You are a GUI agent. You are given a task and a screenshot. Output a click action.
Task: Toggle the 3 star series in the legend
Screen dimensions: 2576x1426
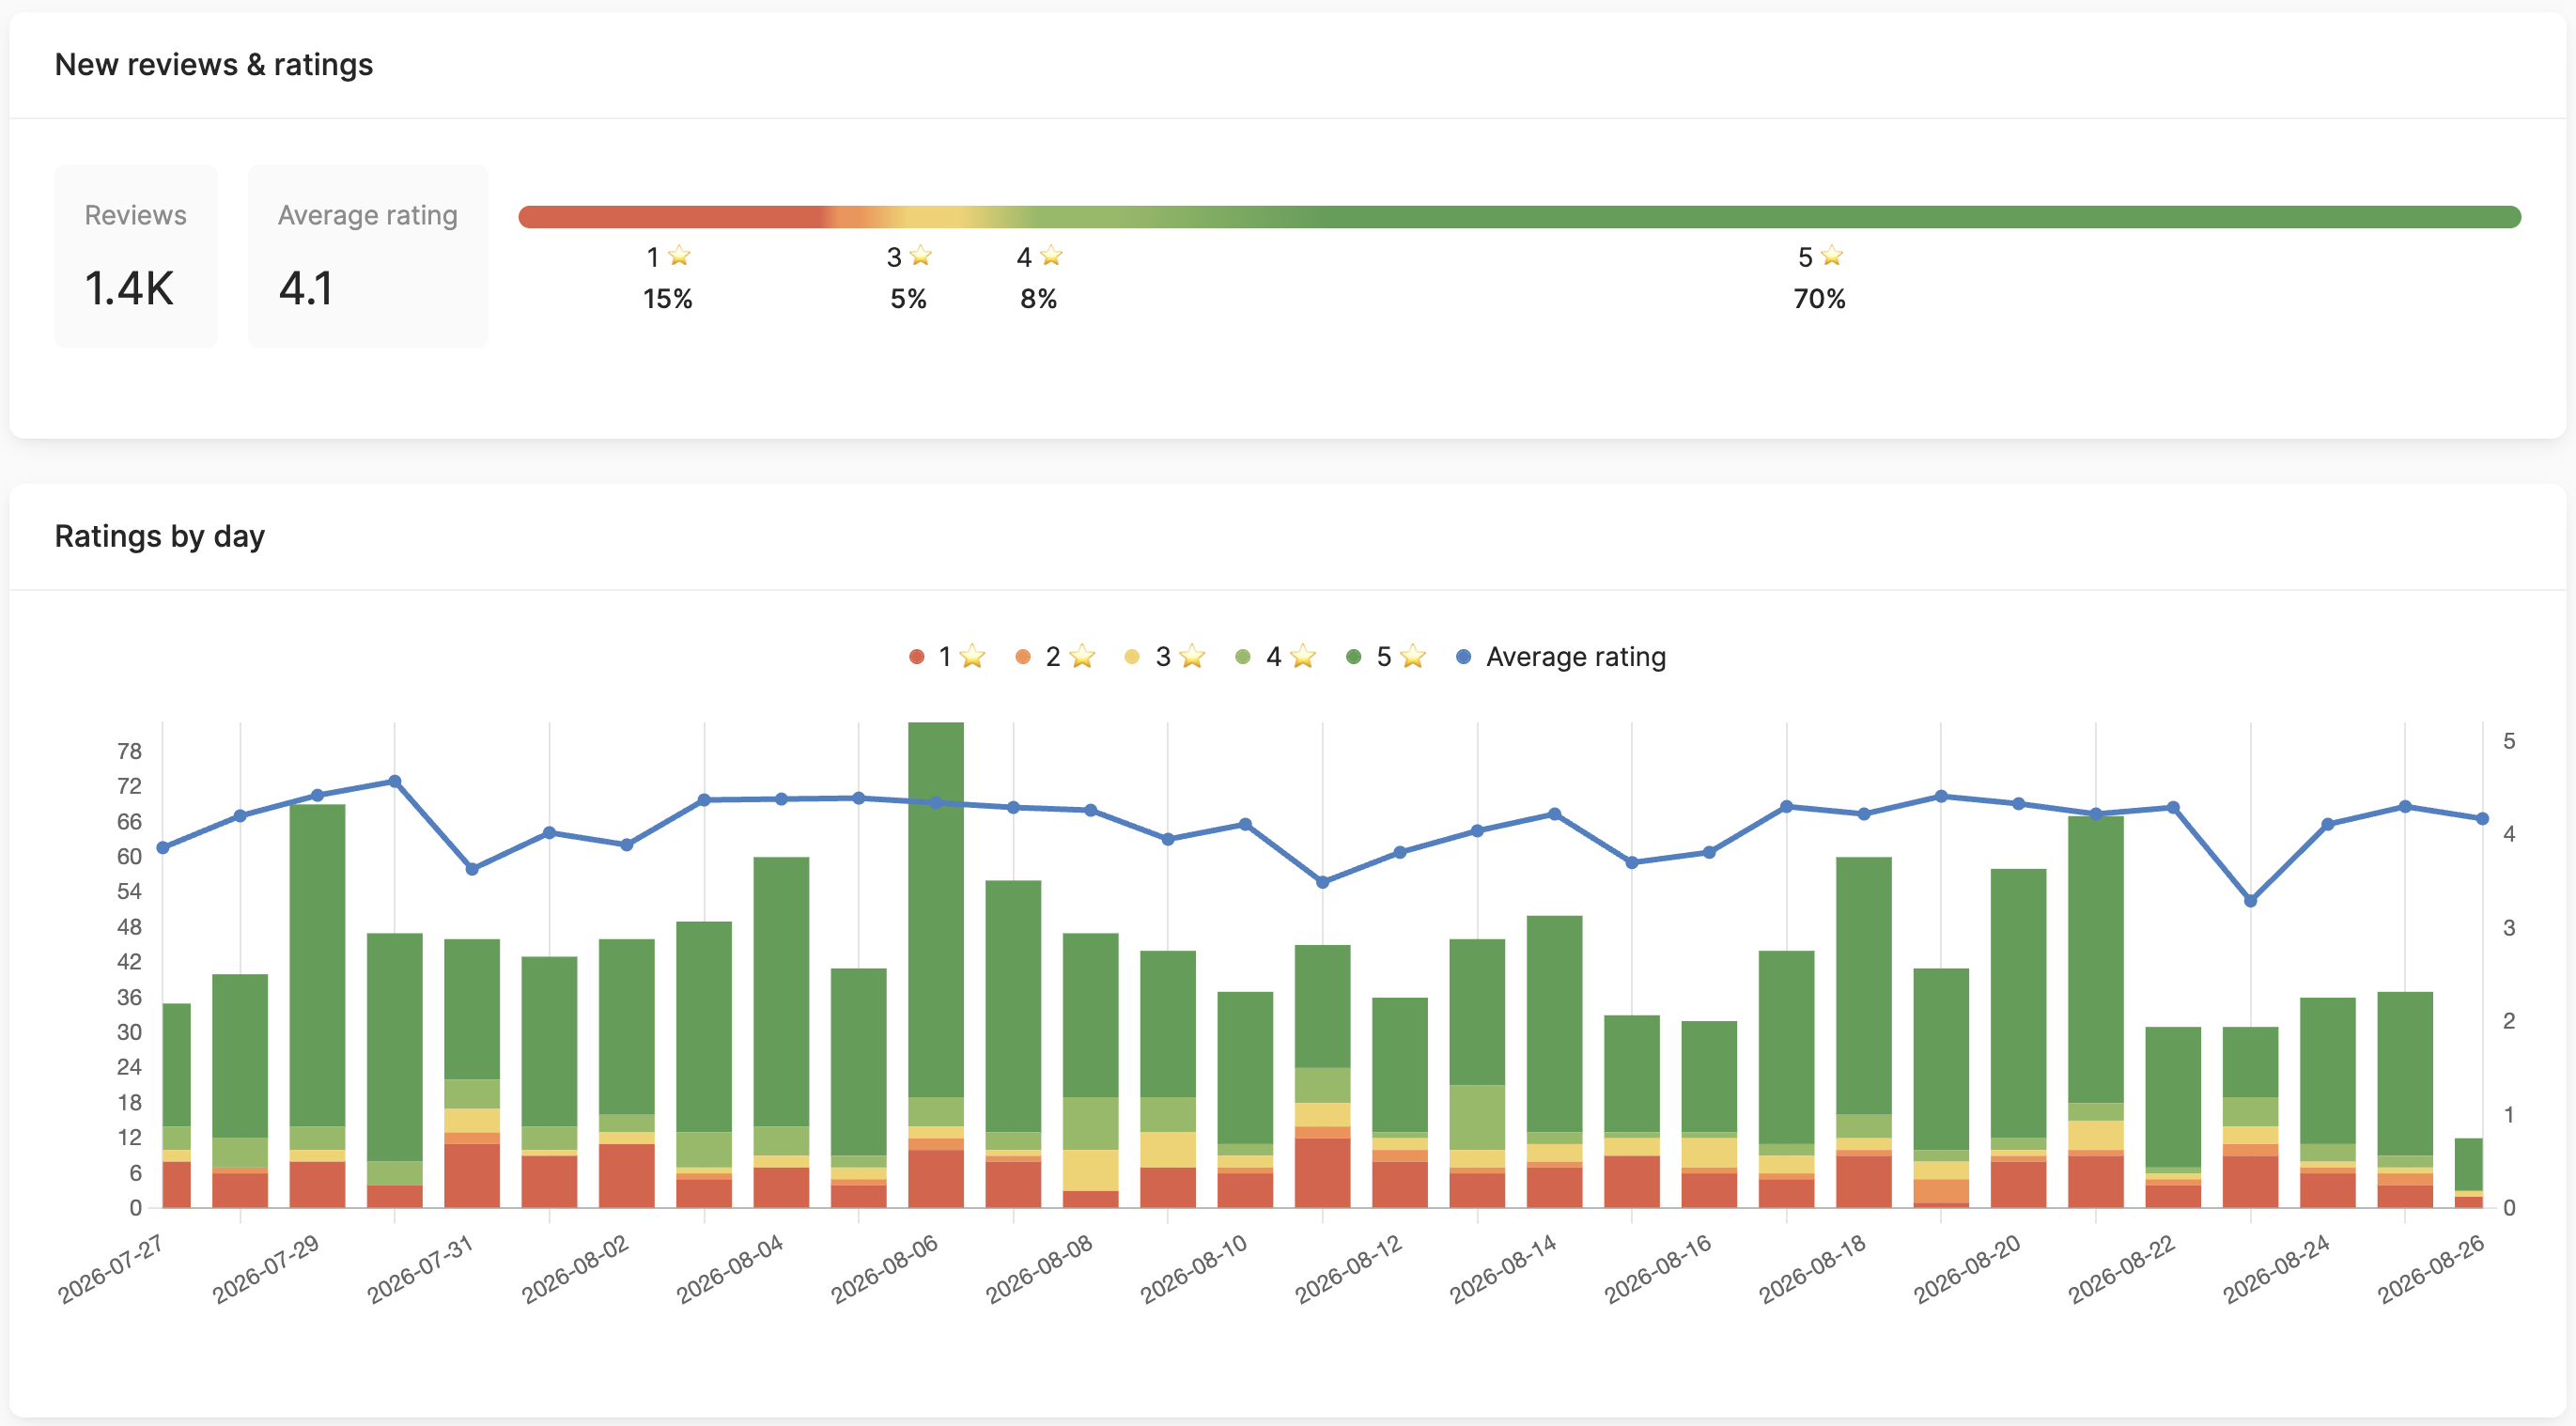(x=1165, y=657)
